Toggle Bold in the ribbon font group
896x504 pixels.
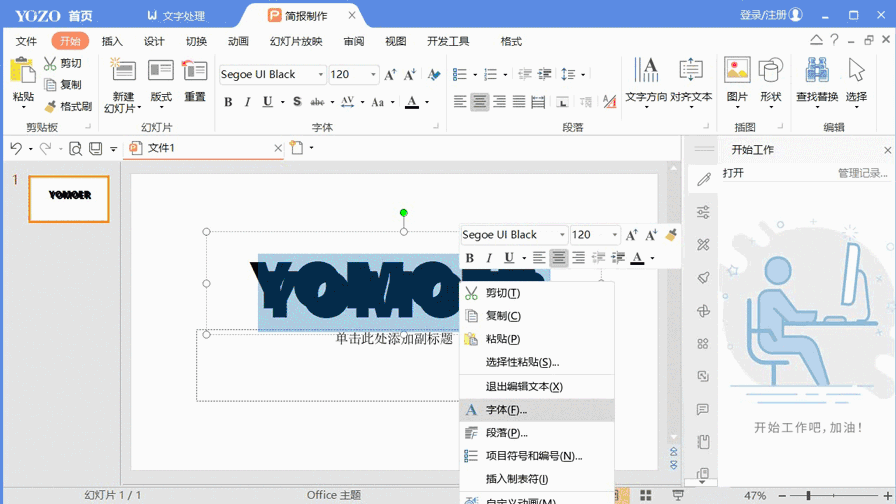pos(228,102)
